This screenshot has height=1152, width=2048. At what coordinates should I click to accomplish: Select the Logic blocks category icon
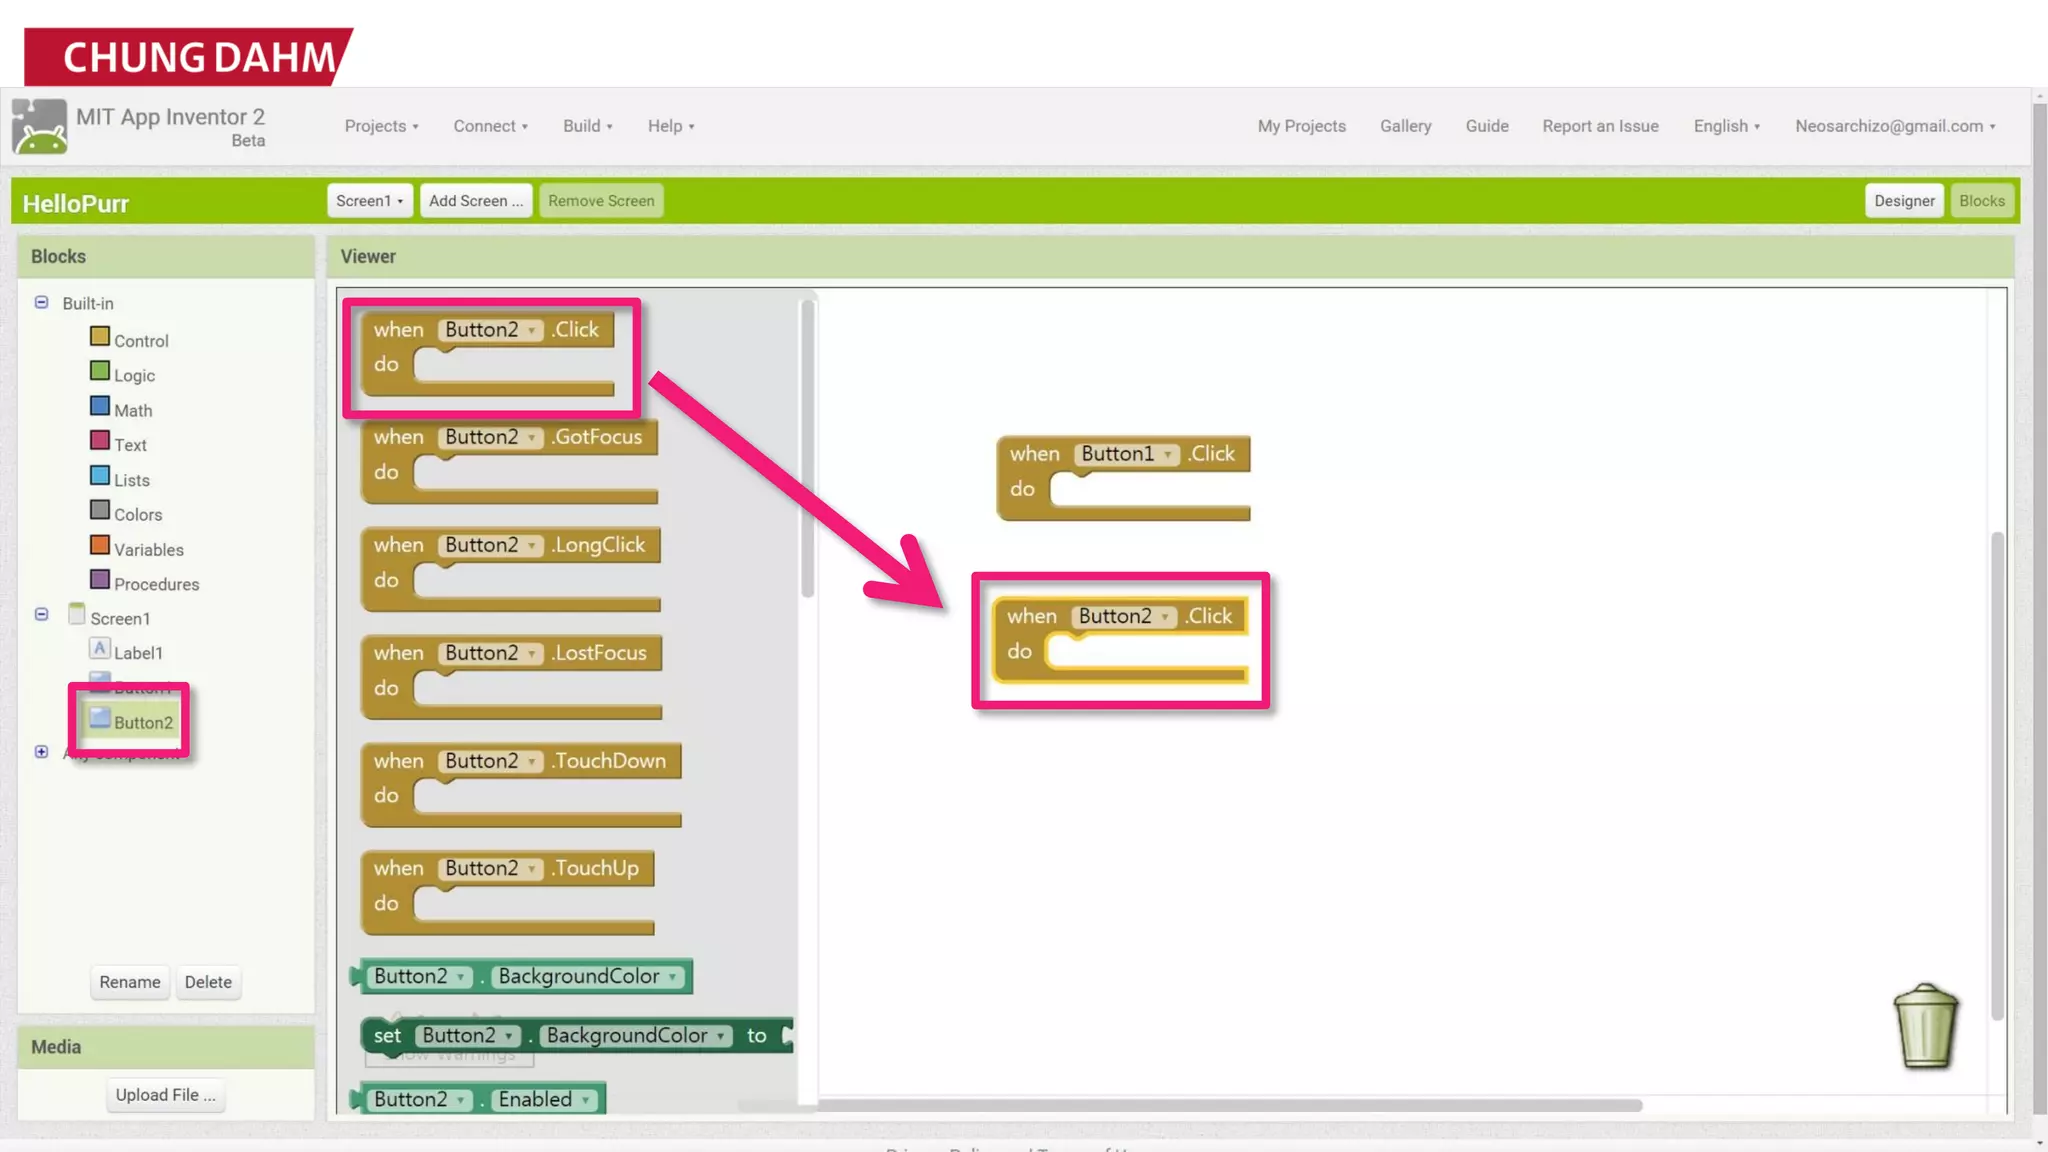[x=100, y=372]
